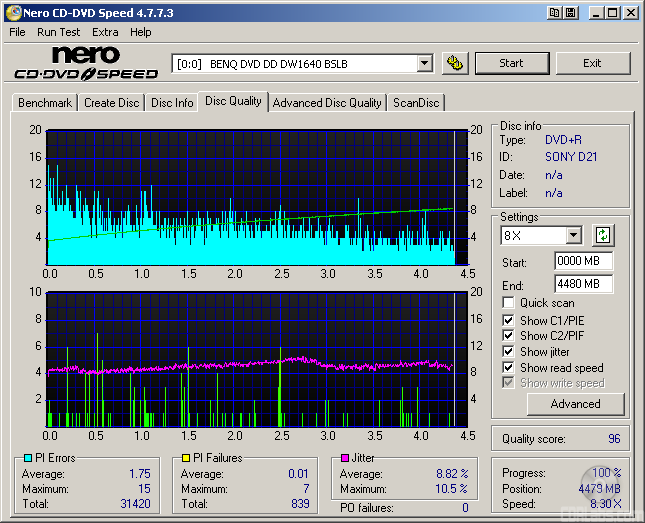Click the magenta Jitter legend square
Viewport: 645px width, 523px height.
click(343, 459)
